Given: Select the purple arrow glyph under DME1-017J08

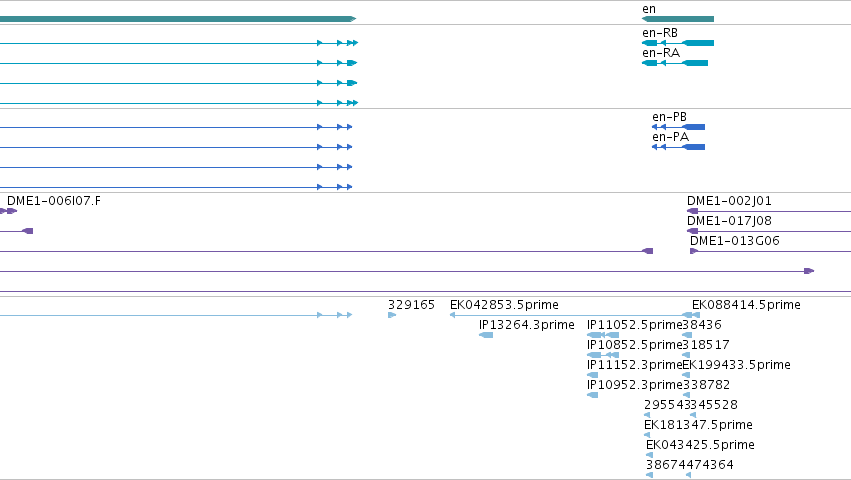Looking at the screenshot, I should (x=693, y=231).
